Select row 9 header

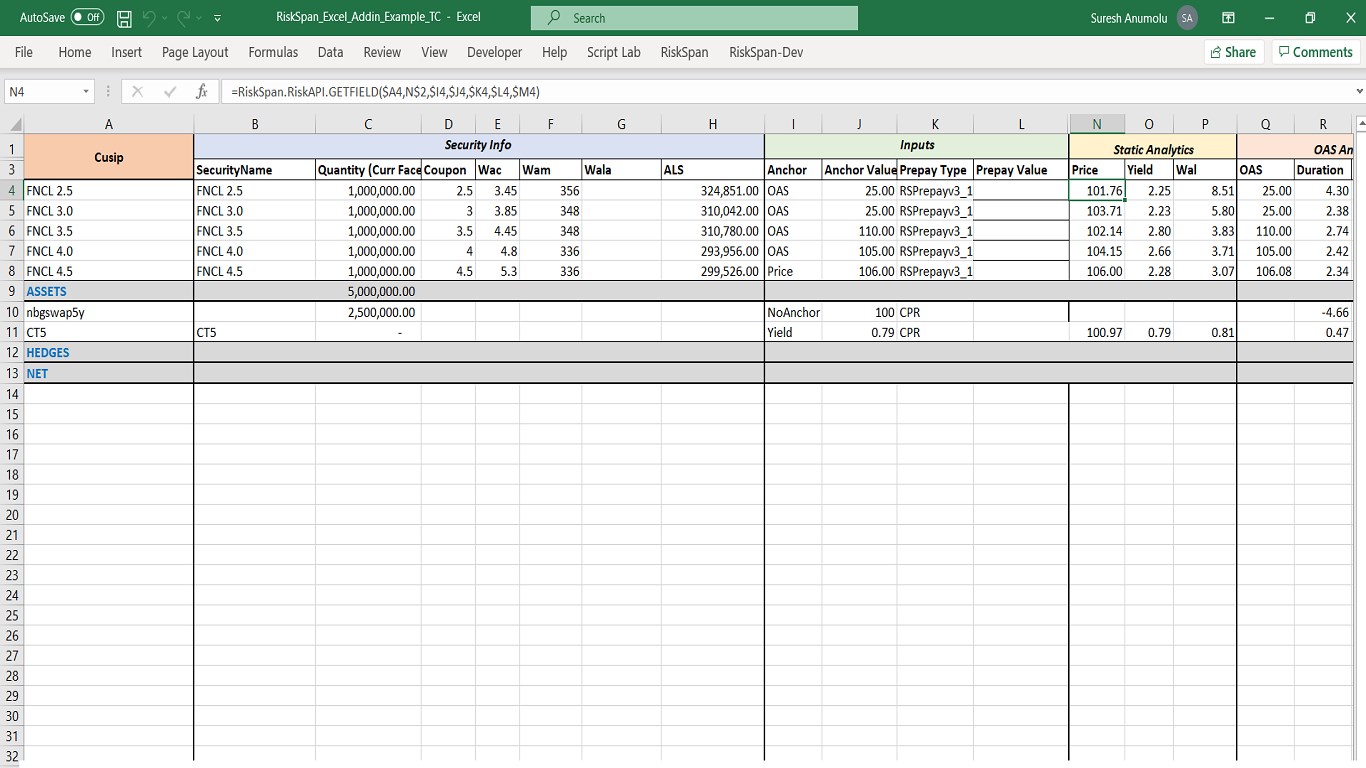point(12,291)
